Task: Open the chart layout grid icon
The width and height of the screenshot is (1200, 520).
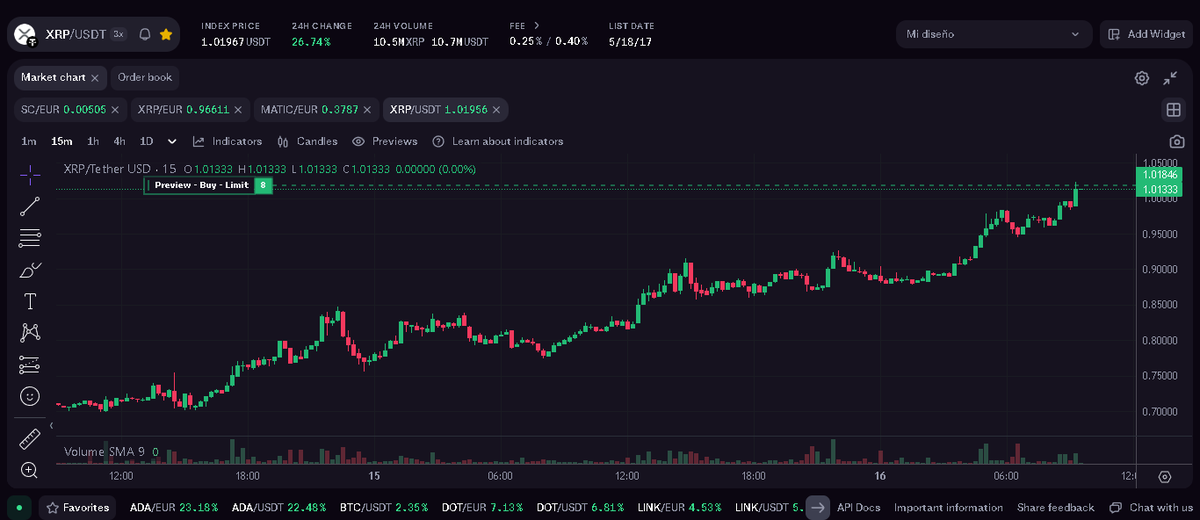Action: click(x=1173, y=109)
